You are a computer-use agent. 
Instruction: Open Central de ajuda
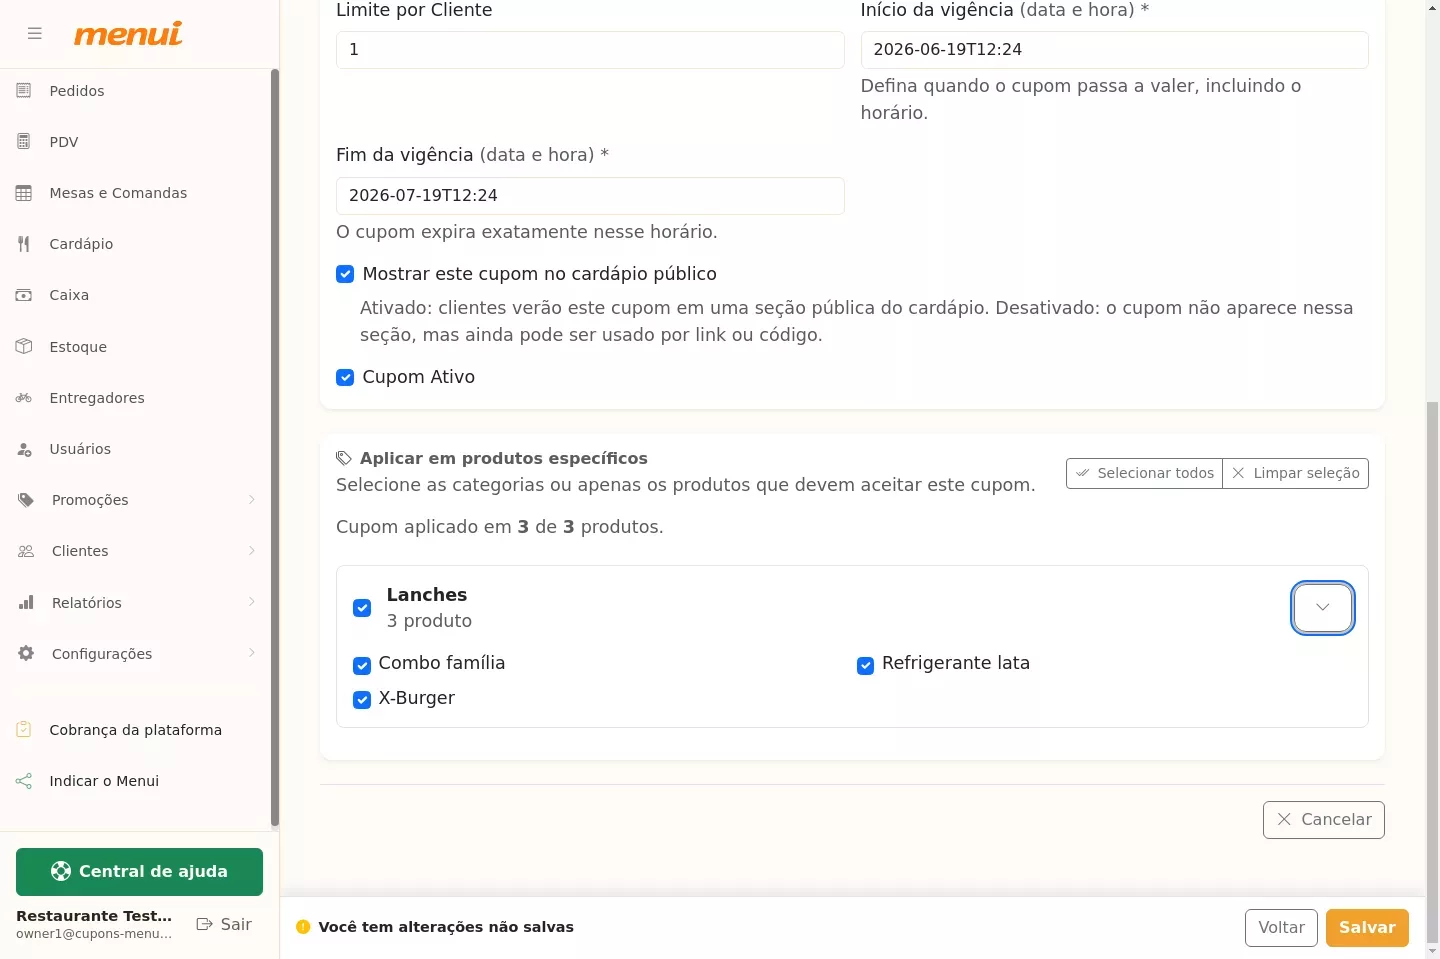tap(139, 872)
